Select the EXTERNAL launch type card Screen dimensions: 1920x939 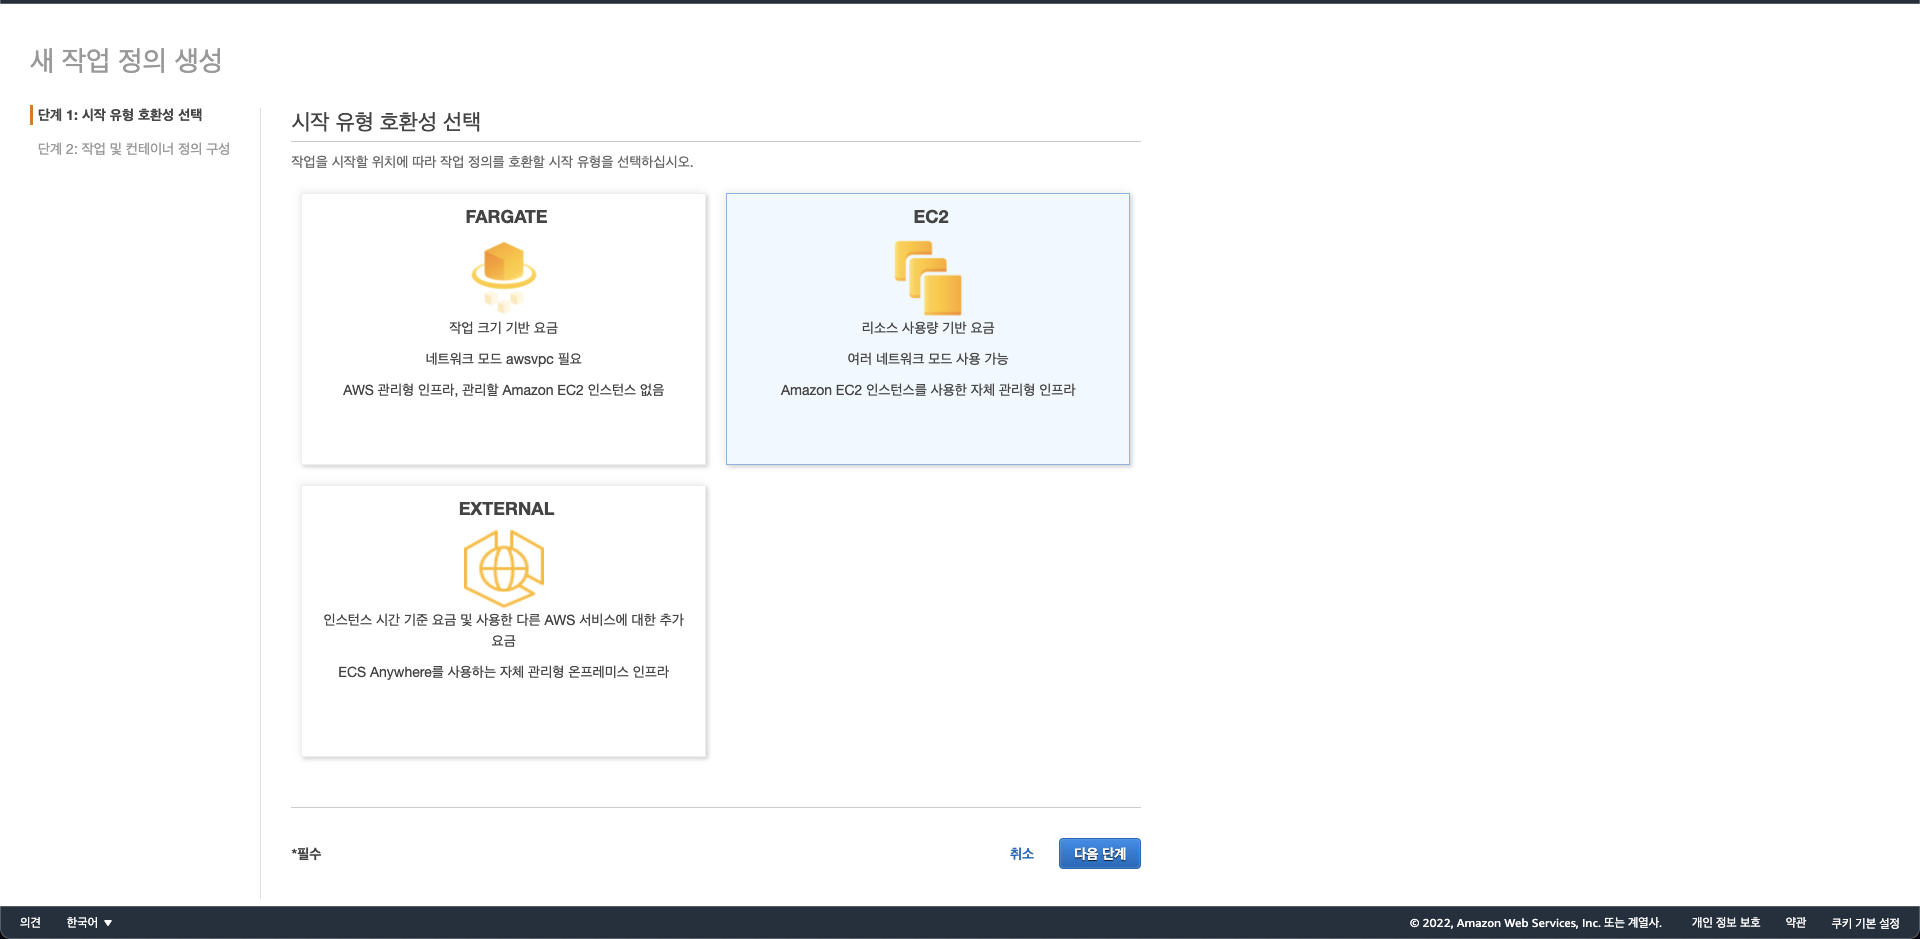pyautogui.click(x=504, y=621)
